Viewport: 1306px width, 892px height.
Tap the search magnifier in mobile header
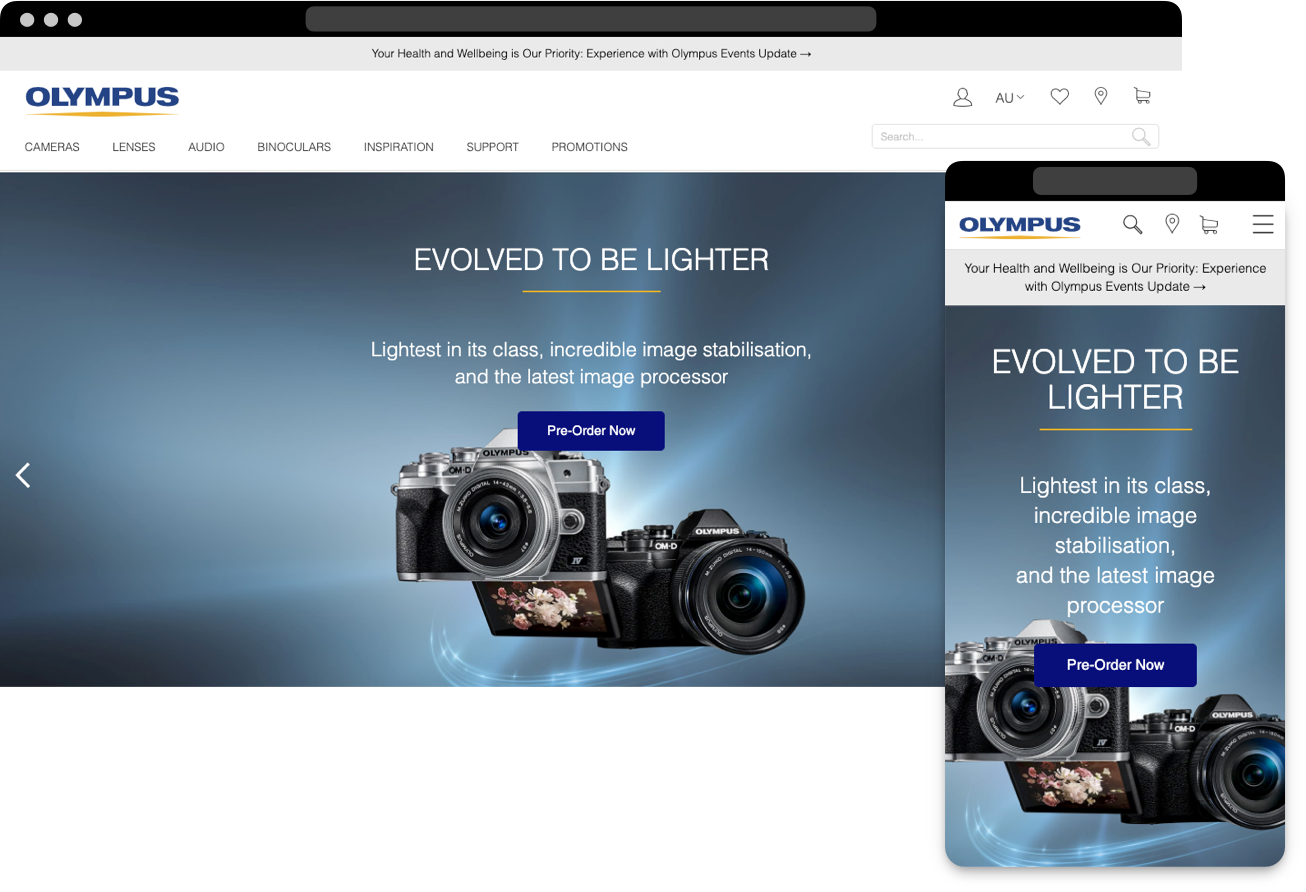(1132, 225)
